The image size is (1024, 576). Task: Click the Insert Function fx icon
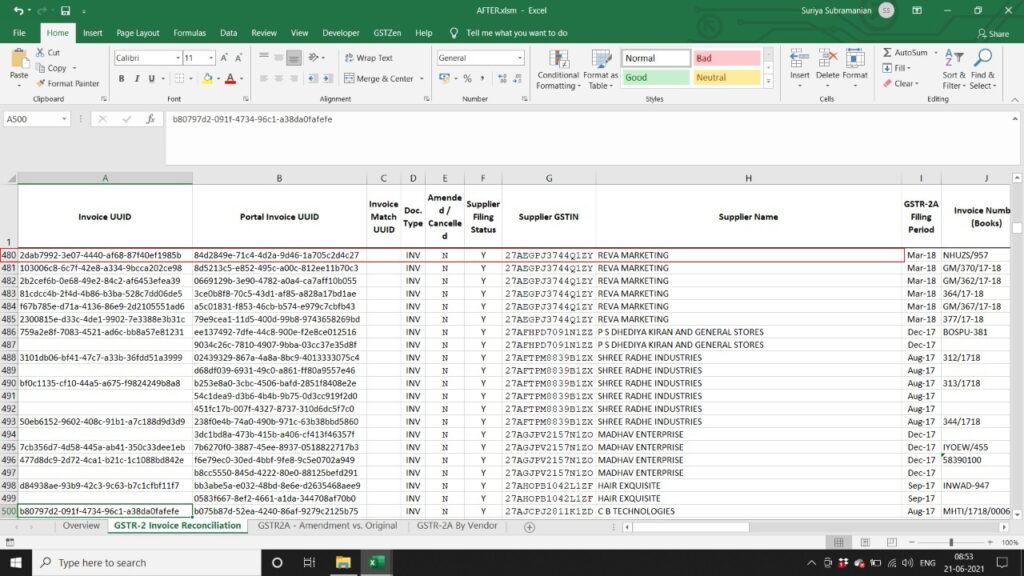tap(150, 119)
